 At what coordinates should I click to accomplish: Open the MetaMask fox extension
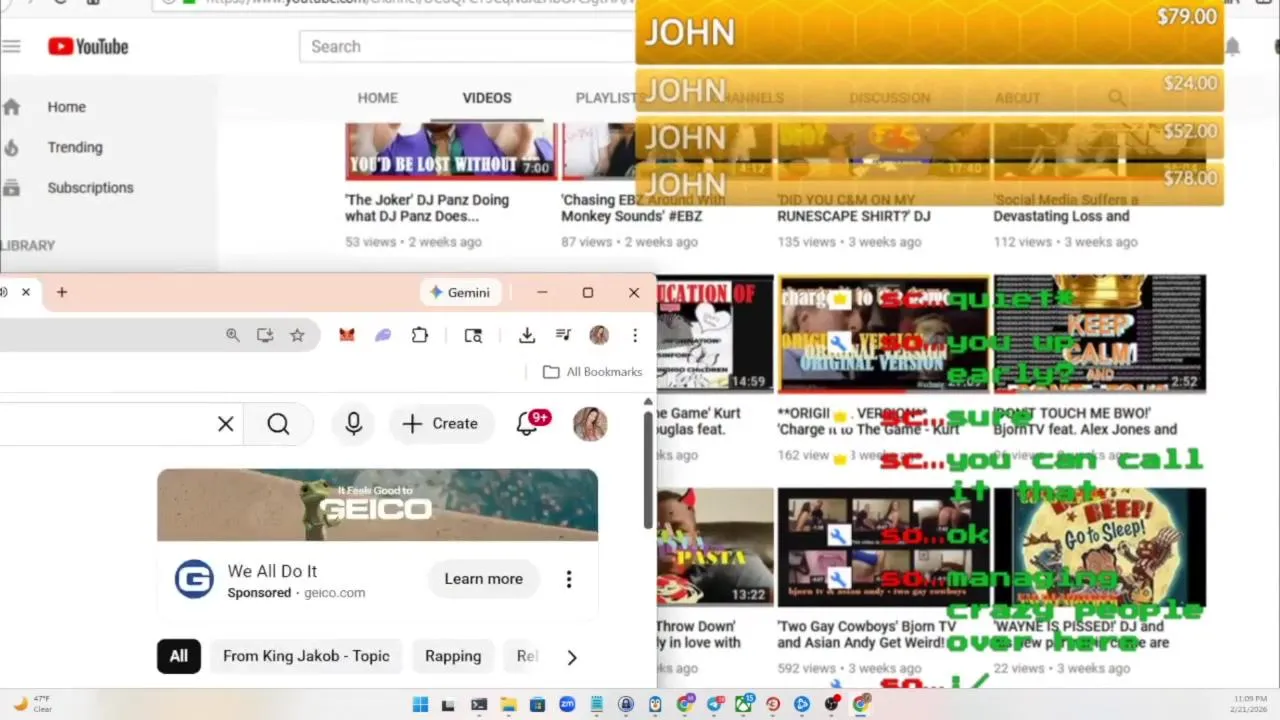click(346, 336)
